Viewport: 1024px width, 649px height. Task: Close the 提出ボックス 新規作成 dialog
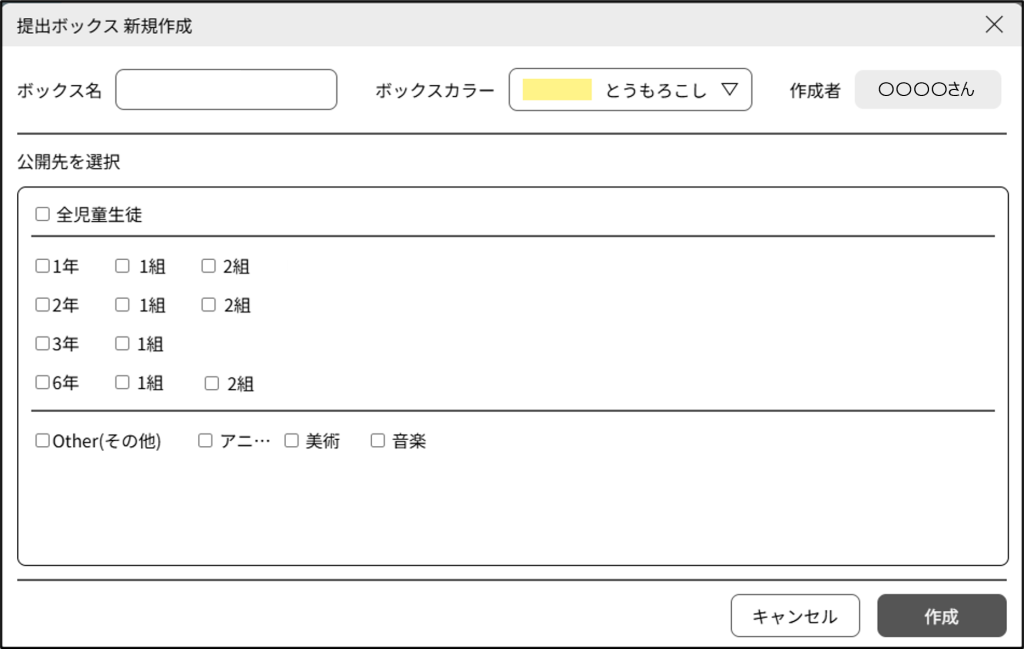(994, 25)
